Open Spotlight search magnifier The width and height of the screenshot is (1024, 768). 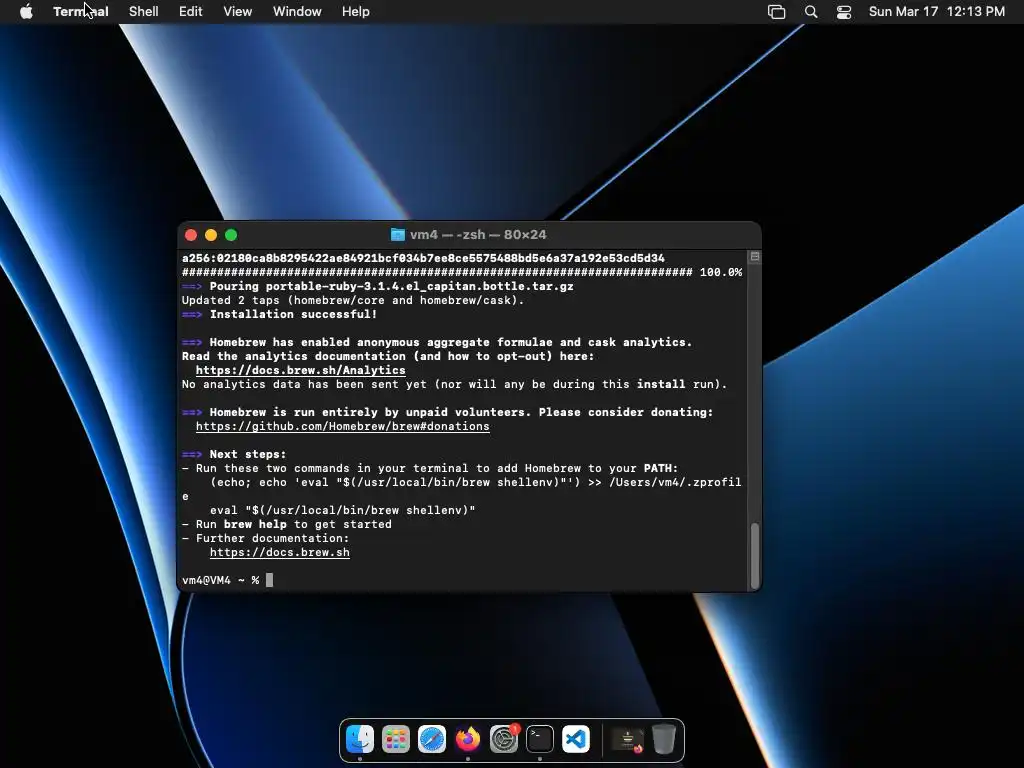pyautogui.click(x=811, y=12)
